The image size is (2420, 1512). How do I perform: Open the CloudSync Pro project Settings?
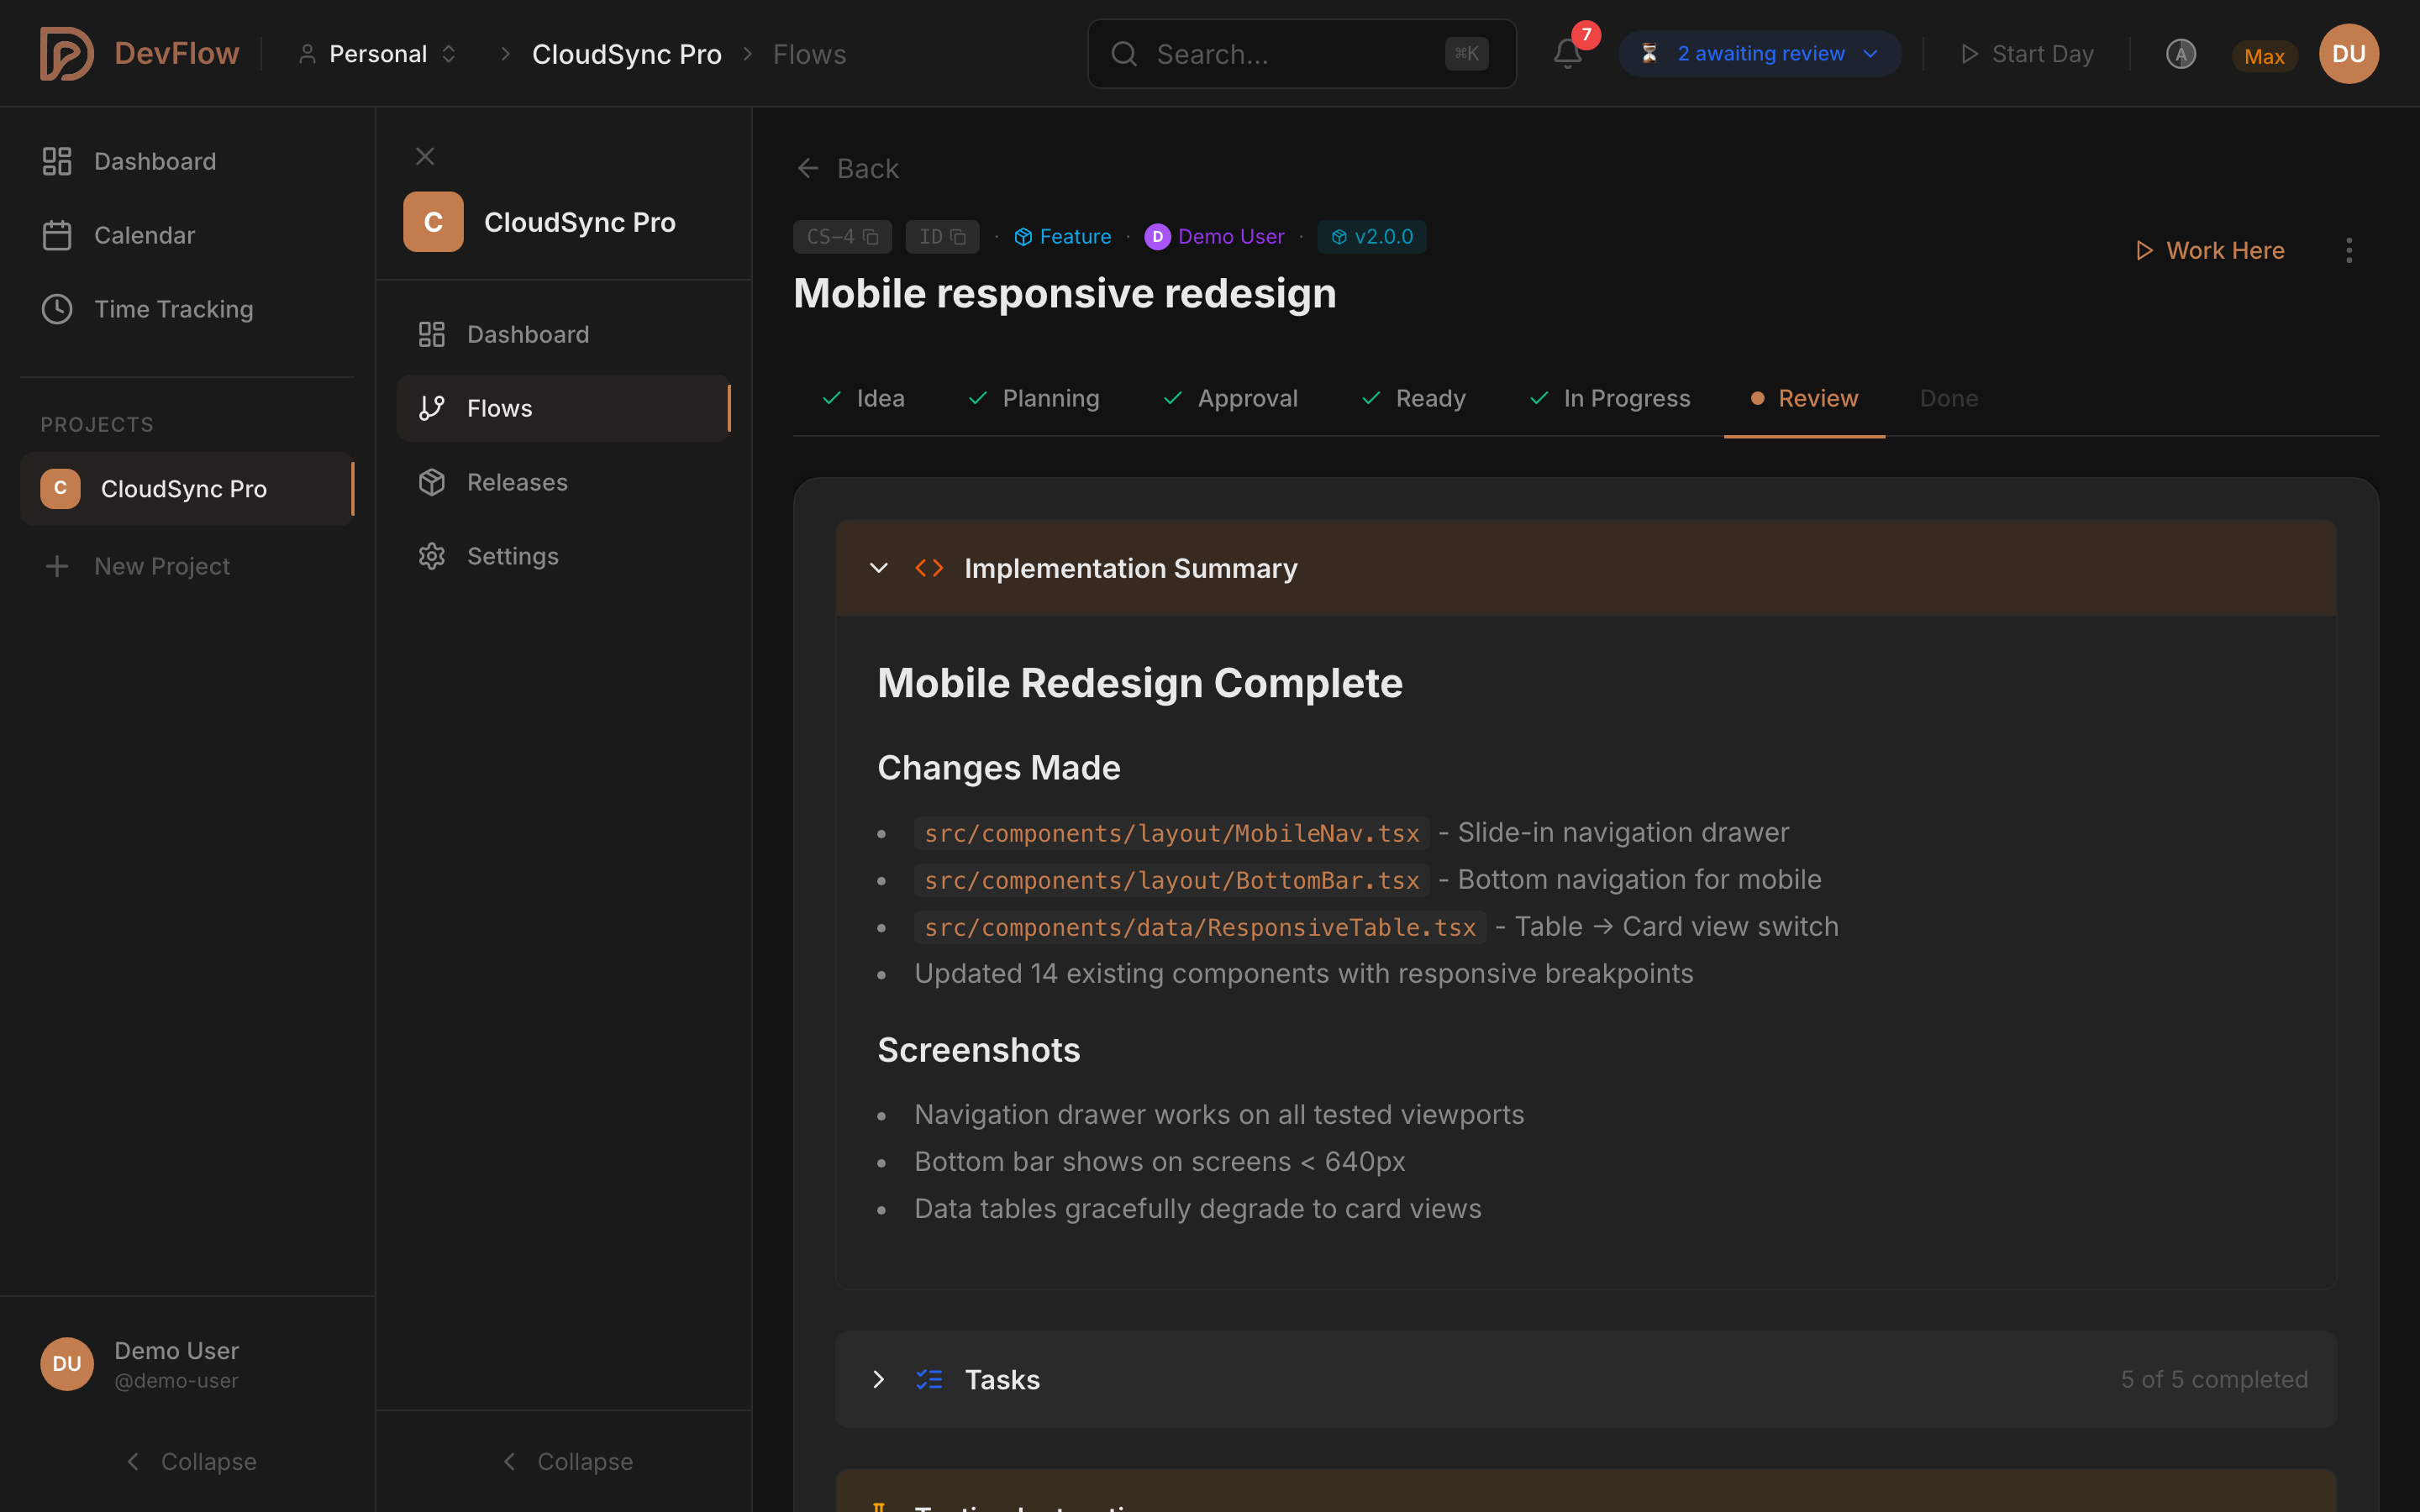tap(513, 556)
